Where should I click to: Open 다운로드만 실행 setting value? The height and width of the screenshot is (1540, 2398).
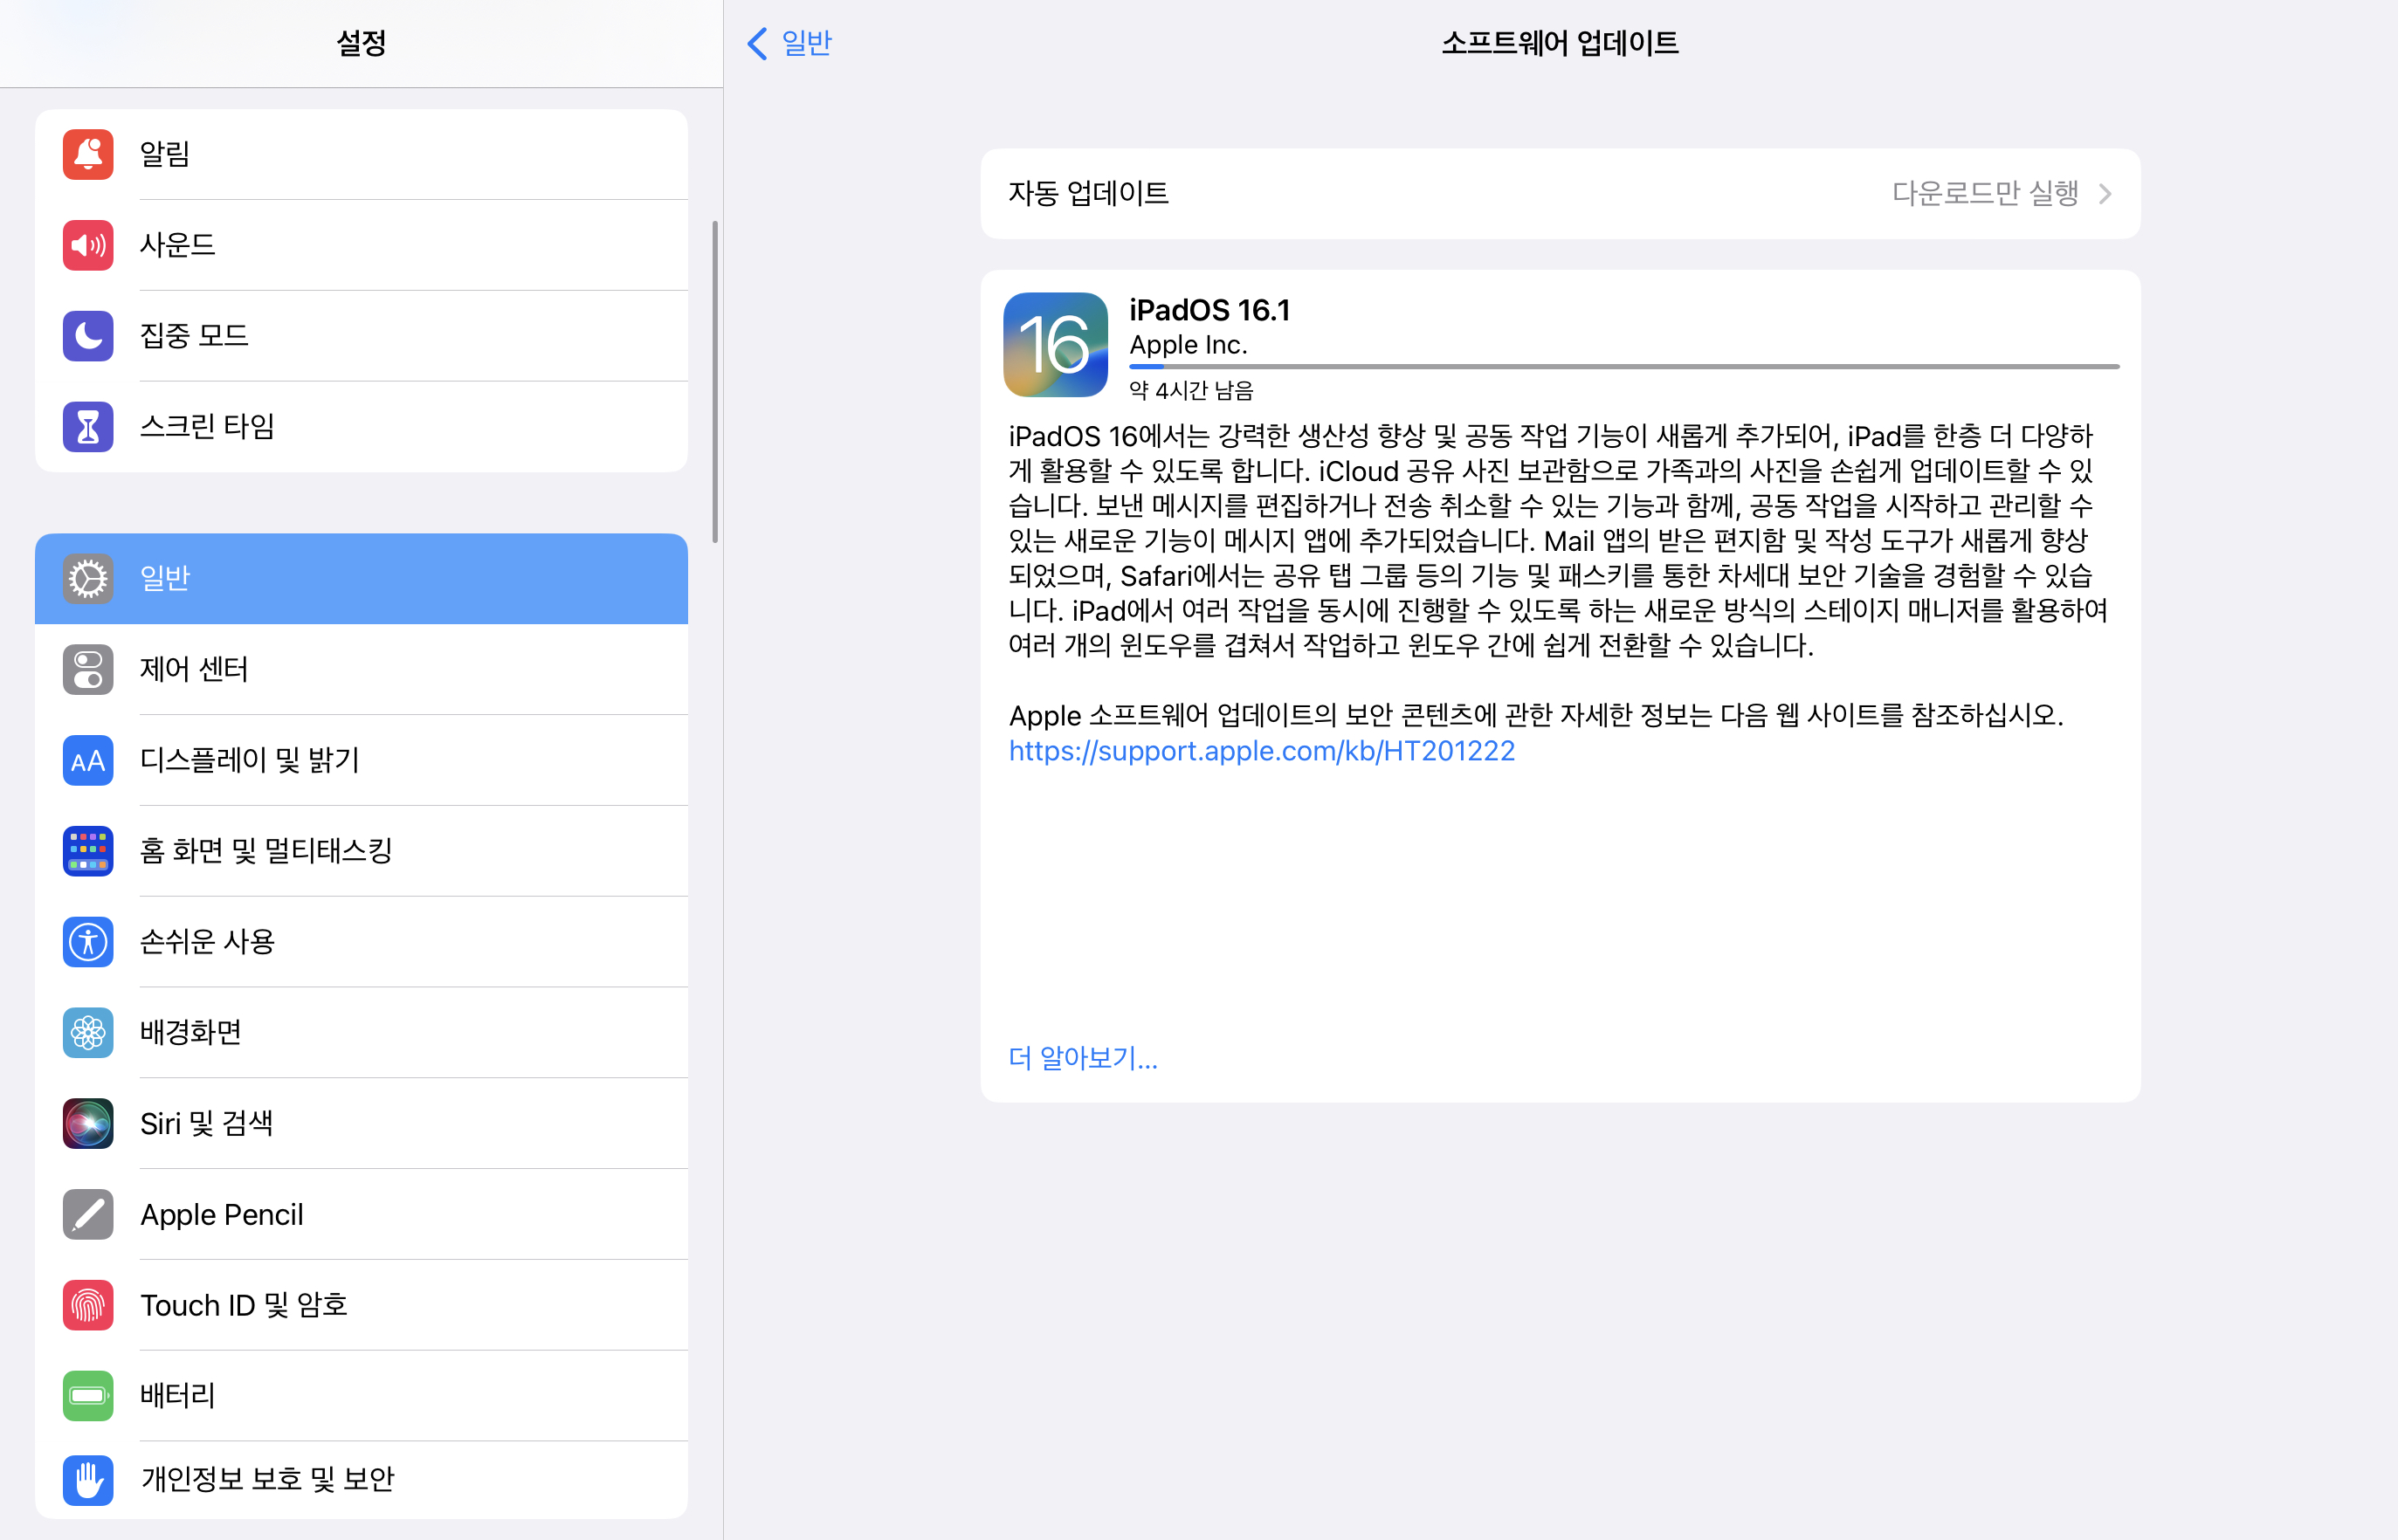[x=1984, y=194]
